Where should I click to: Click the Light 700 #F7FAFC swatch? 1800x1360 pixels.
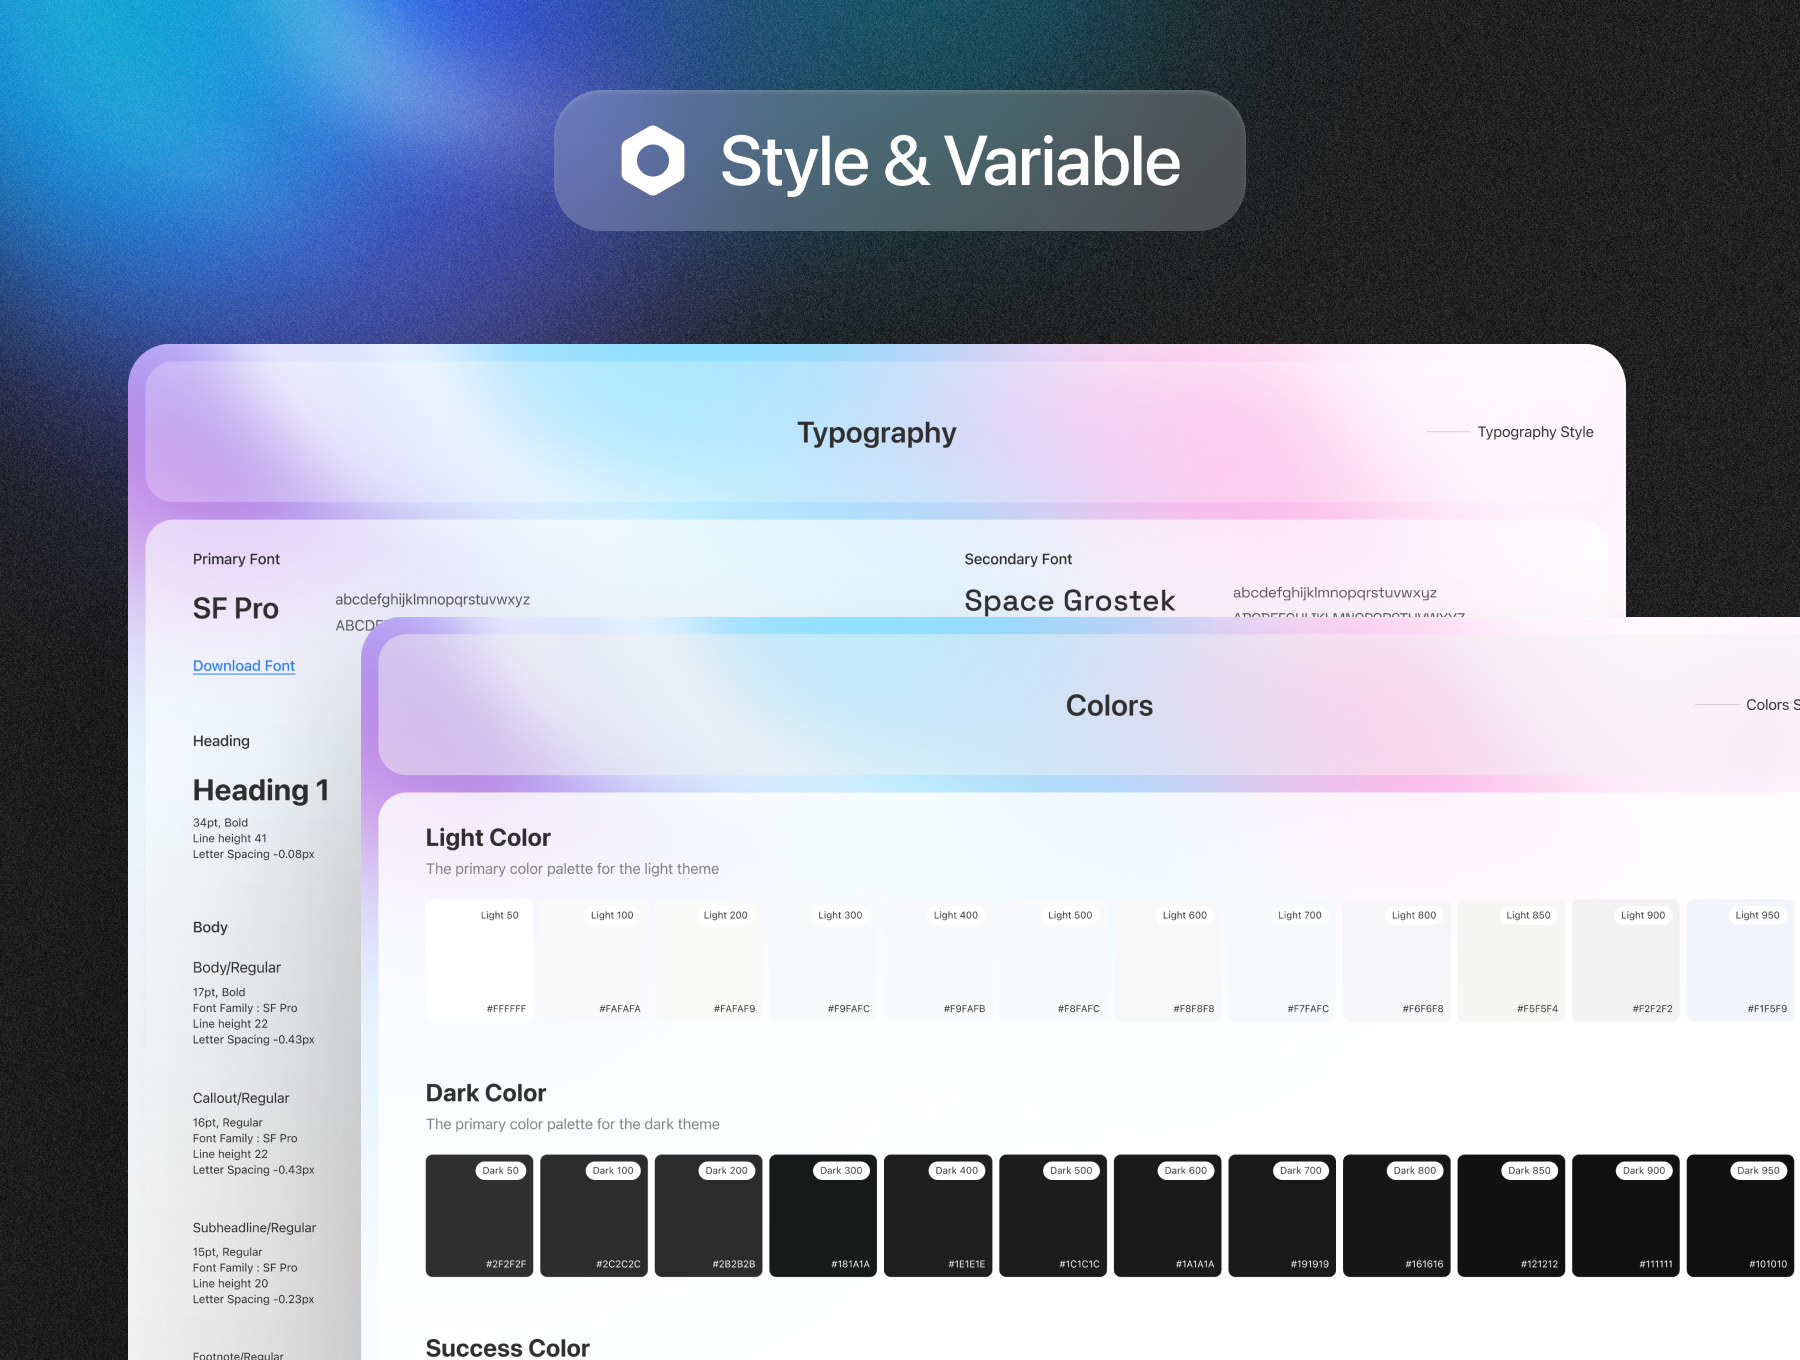1282,960
